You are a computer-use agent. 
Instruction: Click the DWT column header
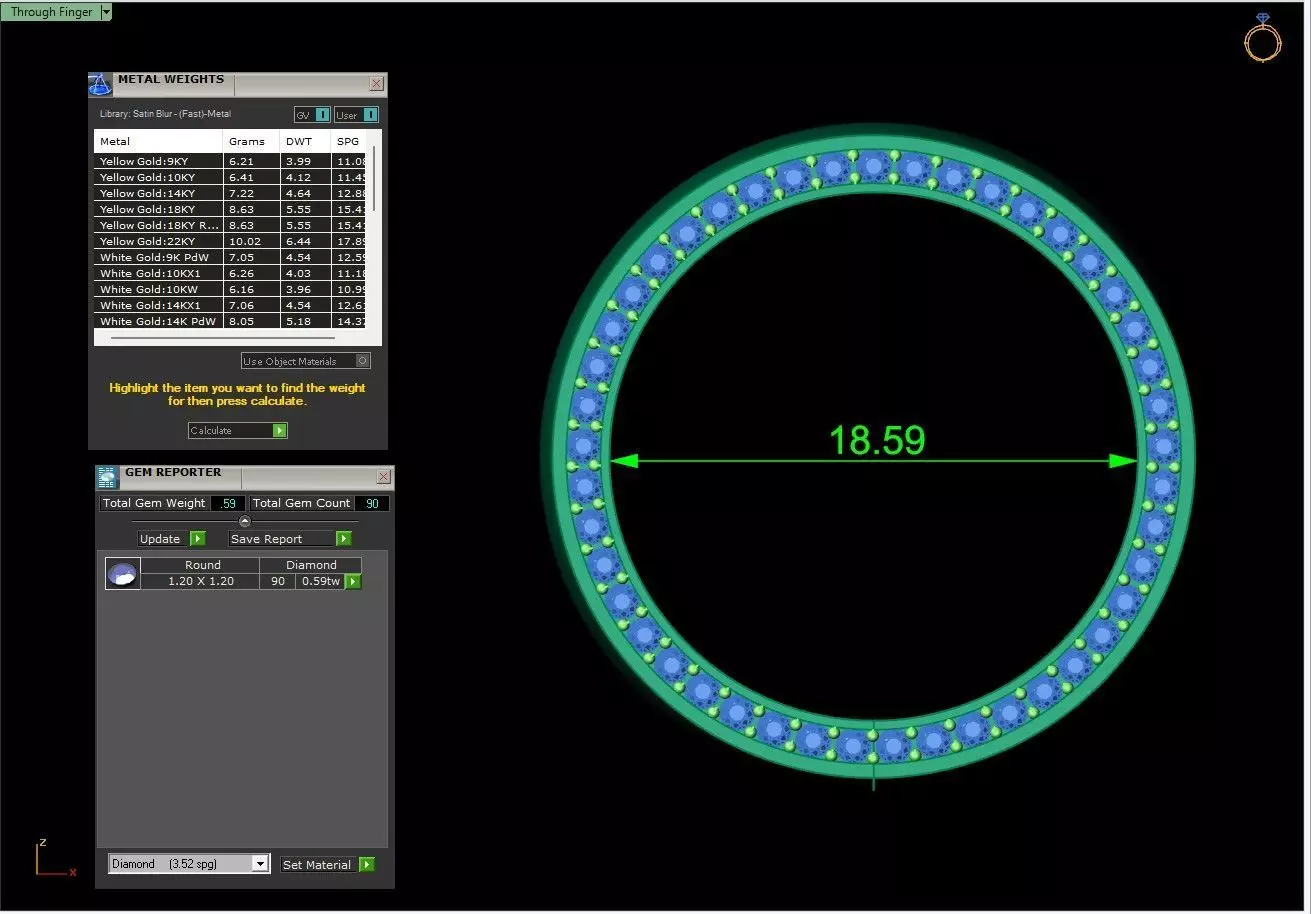tap(305, 141)
